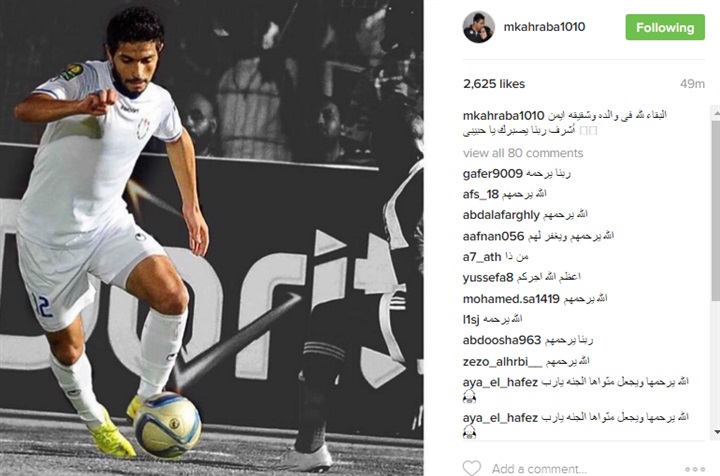Visit abdalafarghly commenter profile

click(501, 215)
